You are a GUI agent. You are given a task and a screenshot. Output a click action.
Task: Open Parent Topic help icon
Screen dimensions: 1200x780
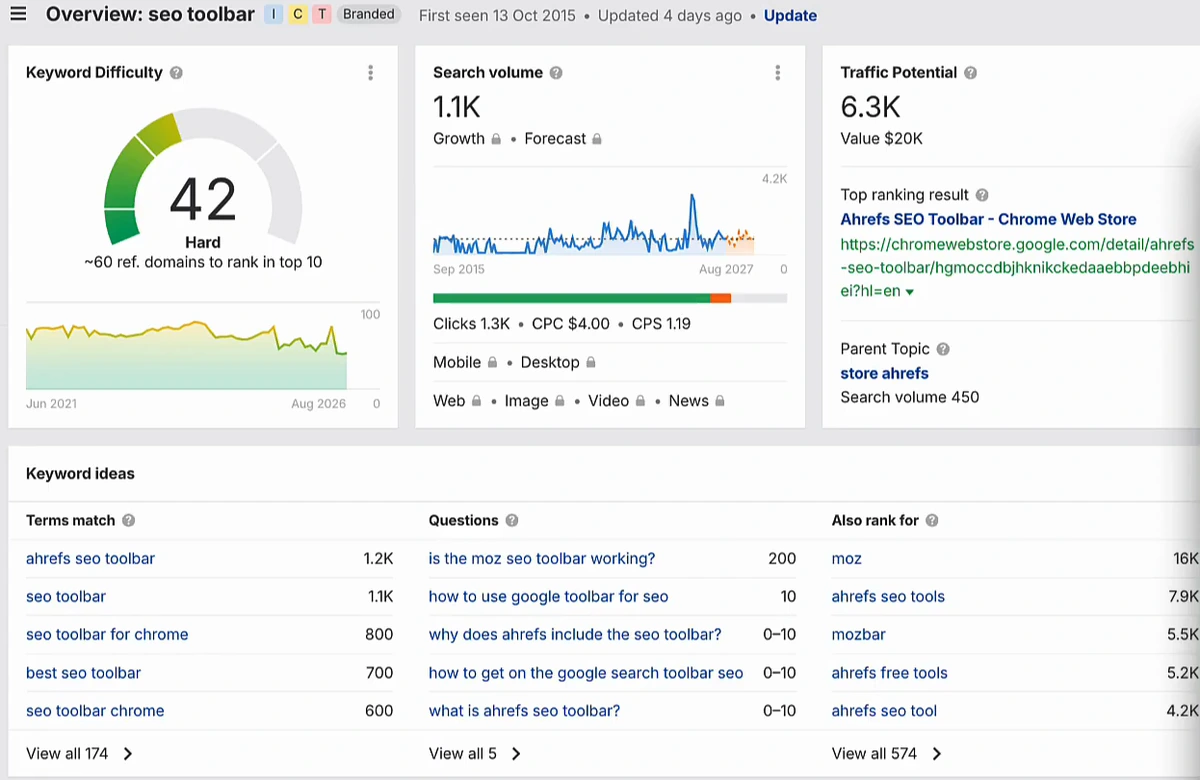click(x=943, y=349)
